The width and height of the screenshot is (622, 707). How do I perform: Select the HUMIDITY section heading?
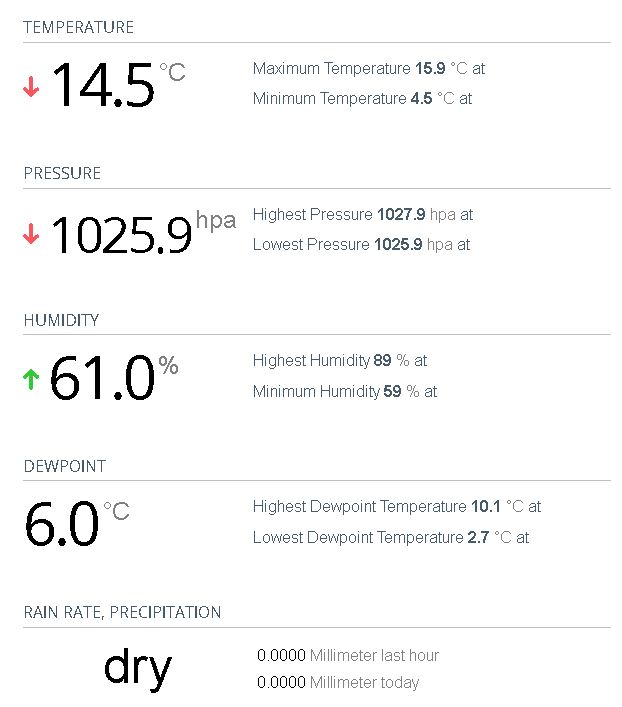click(61, 320)
